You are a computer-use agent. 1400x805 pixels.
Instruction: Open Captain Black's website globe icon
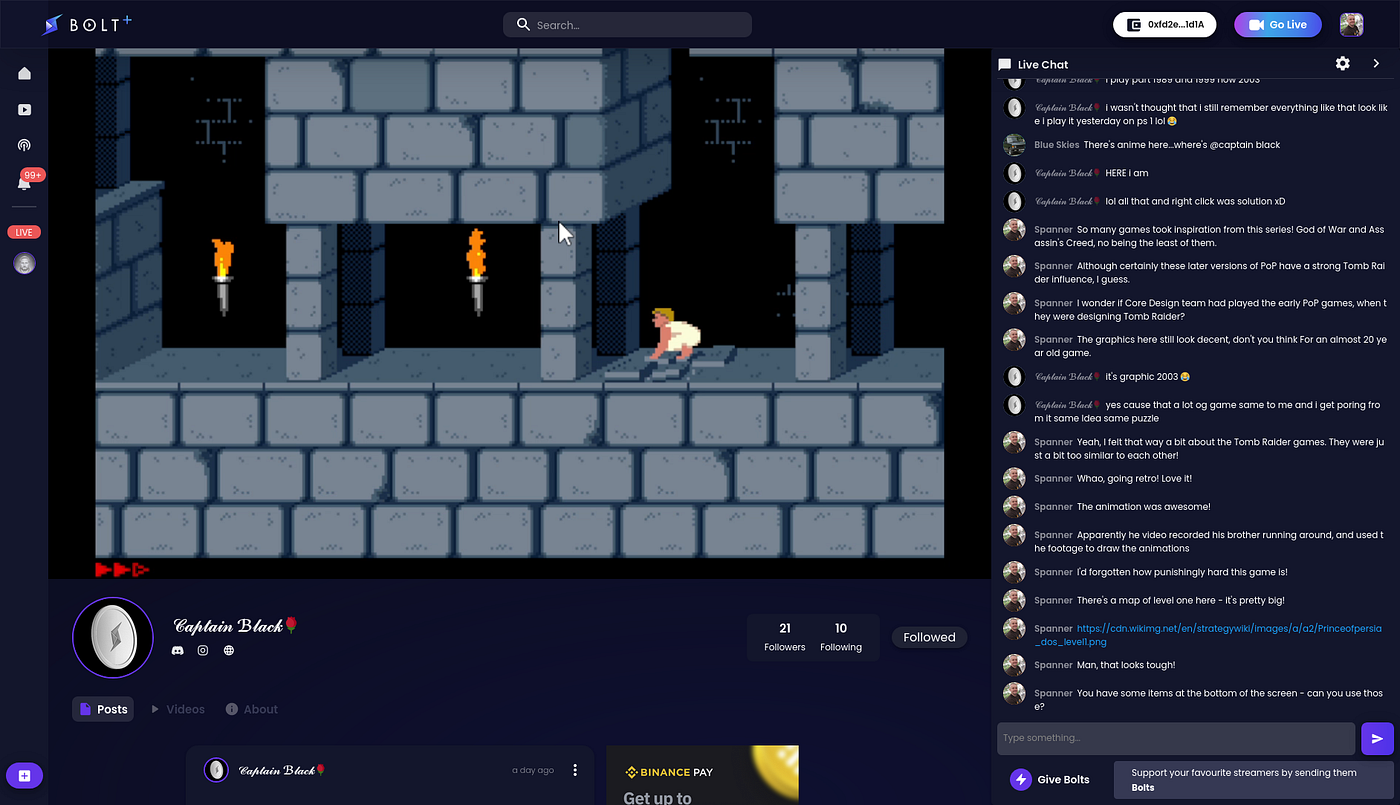(229, 651)
